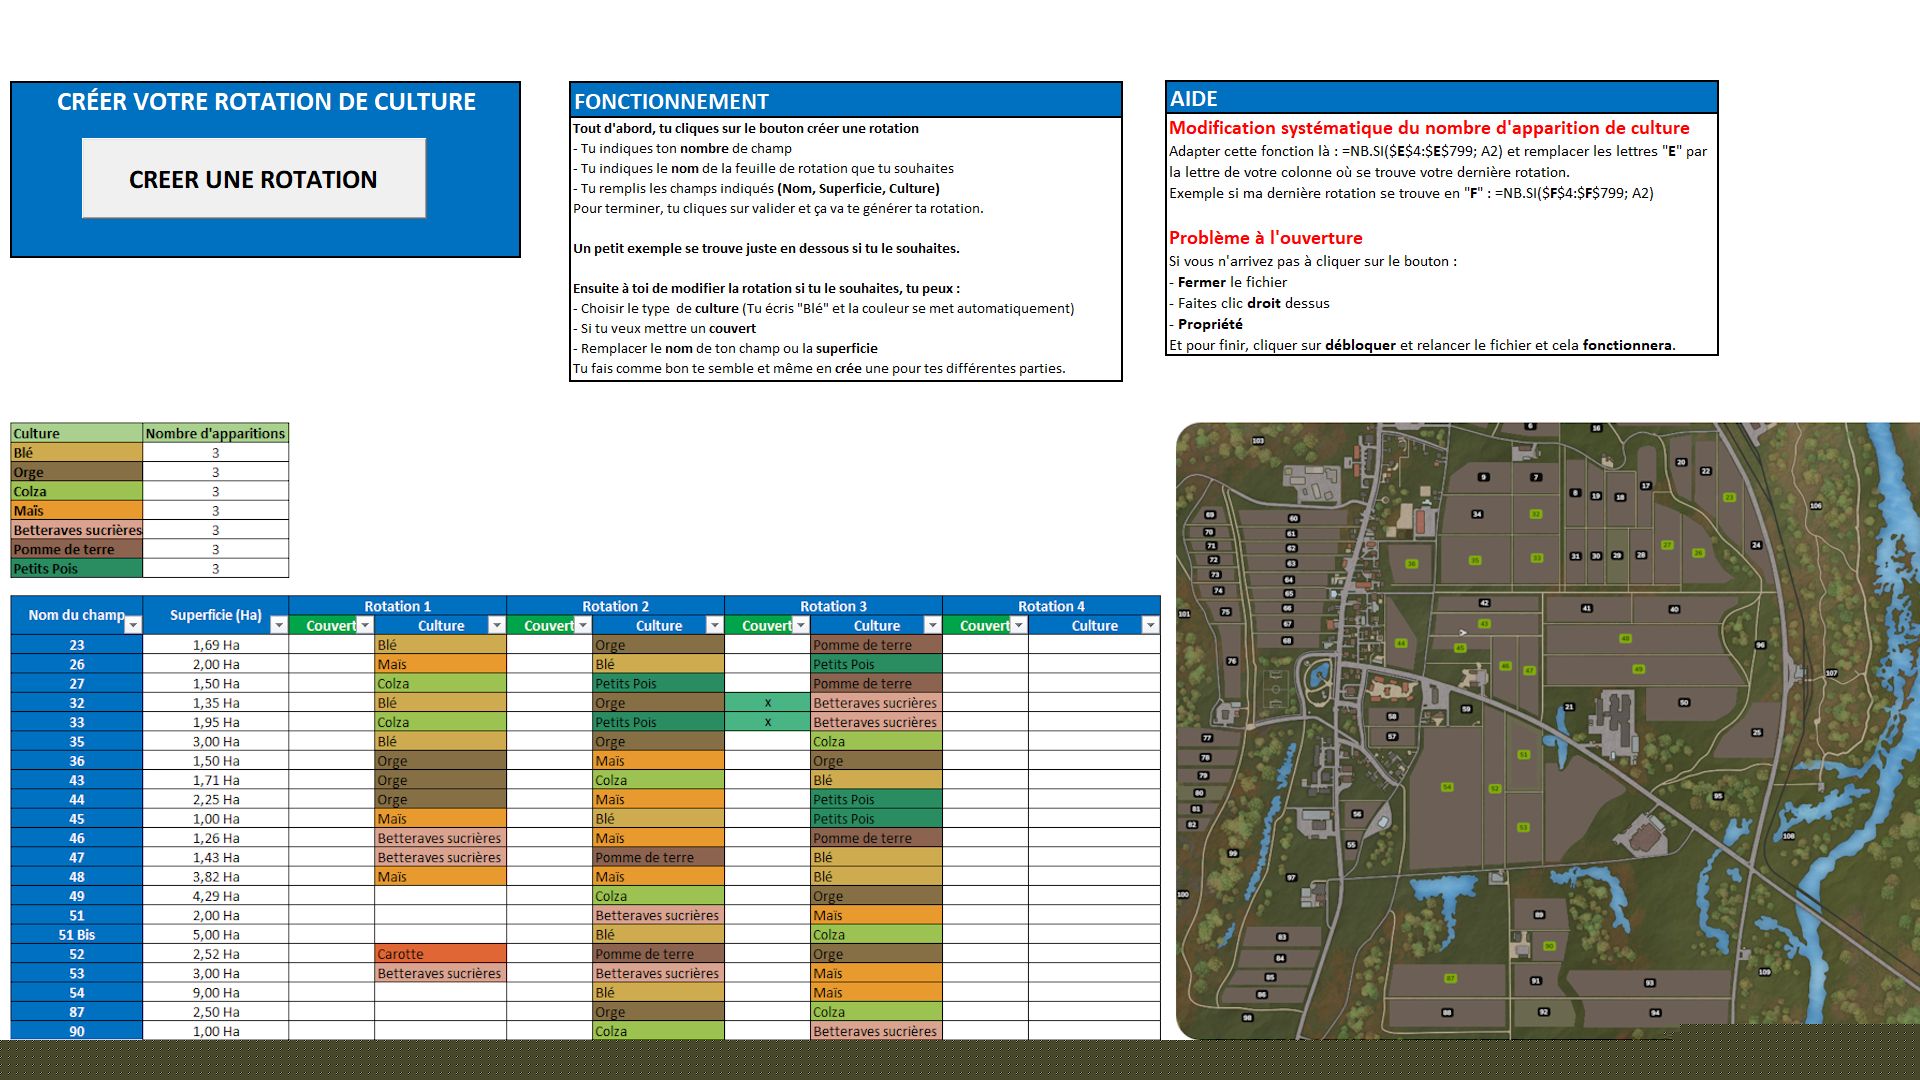
Task: Select the 51 Bis field name cell
Action: tap(76, 935)
